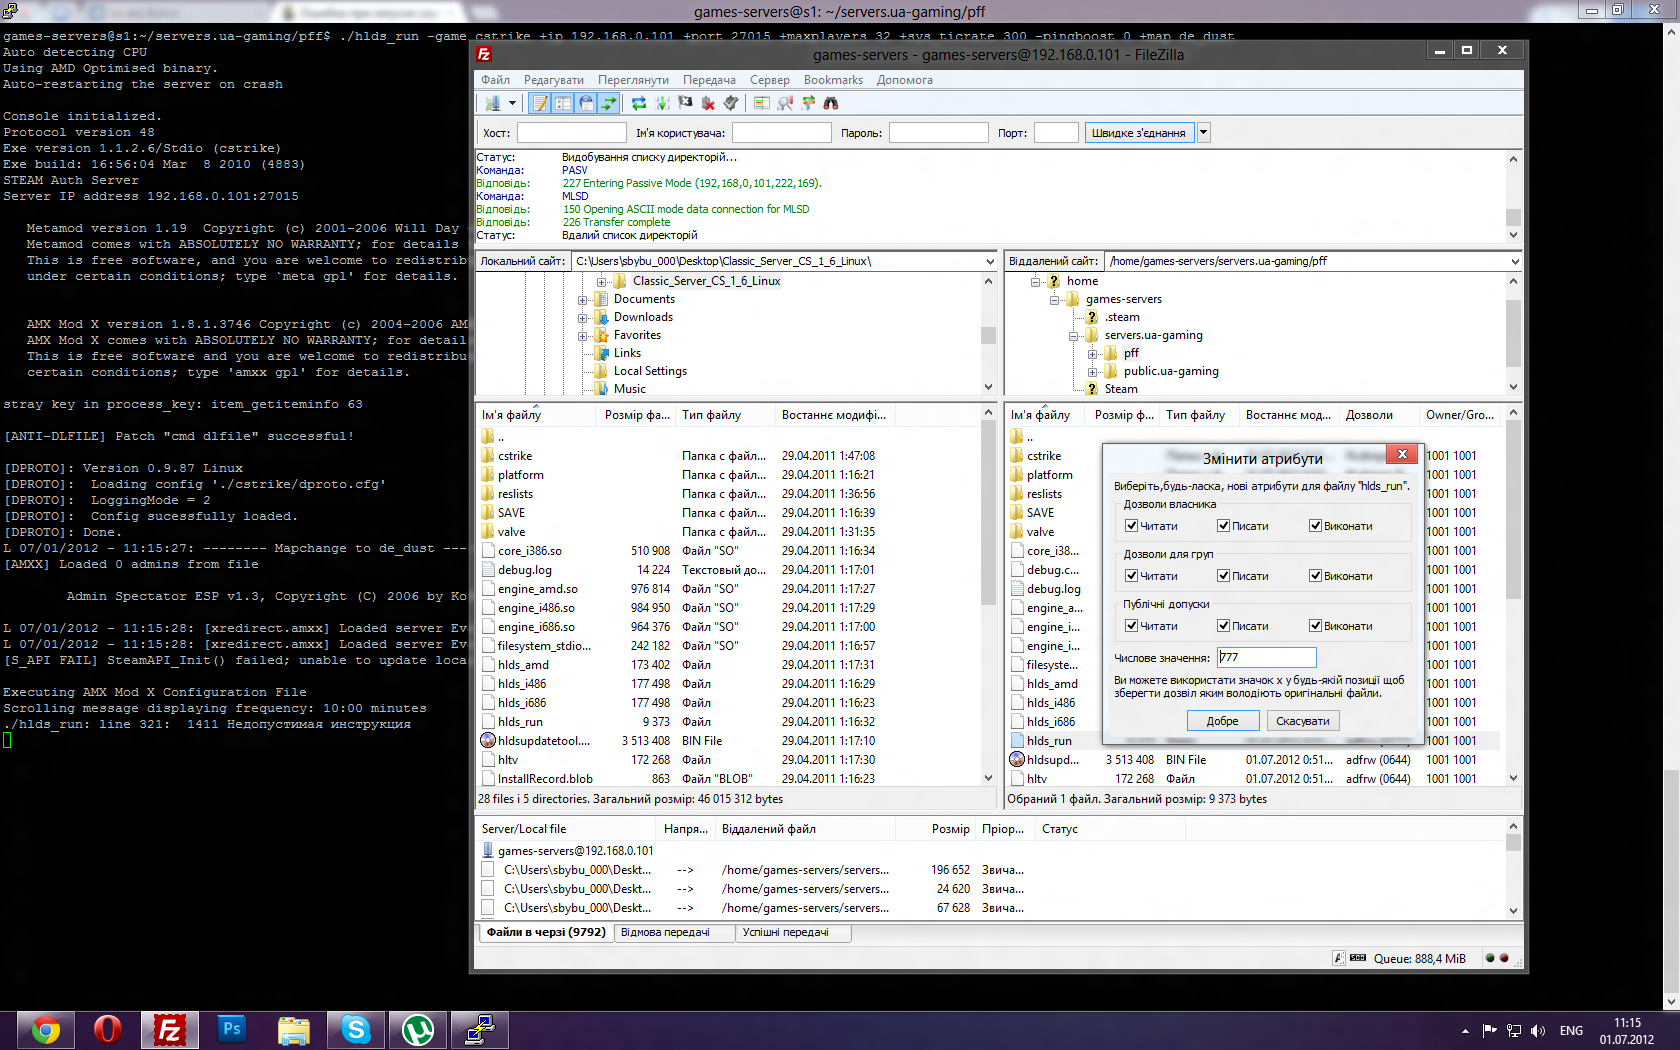
Task: Confirm attributes with the Добре button
Action: [1222, 721]
